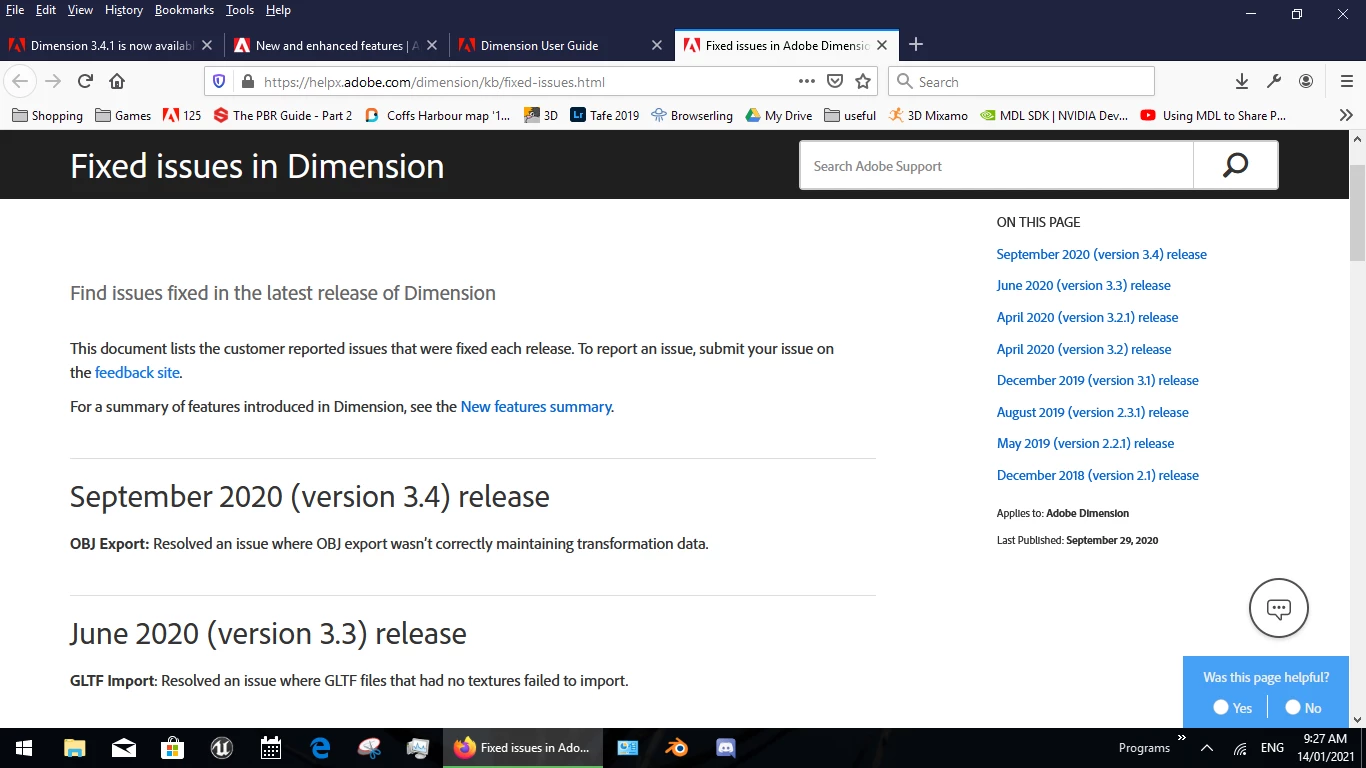Open The PBR Guide - Part 2 bookmark

point(282,115)
